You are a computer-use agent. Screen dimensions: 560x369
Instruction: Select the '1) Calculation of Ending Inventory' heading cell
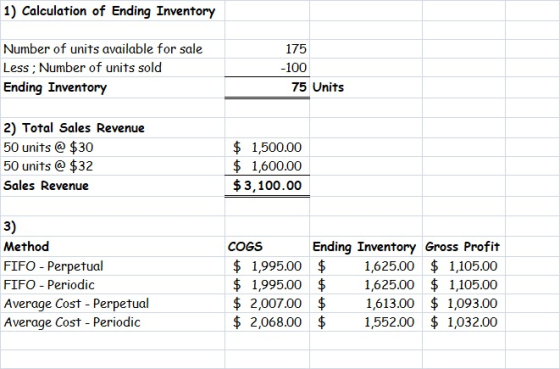112,11
